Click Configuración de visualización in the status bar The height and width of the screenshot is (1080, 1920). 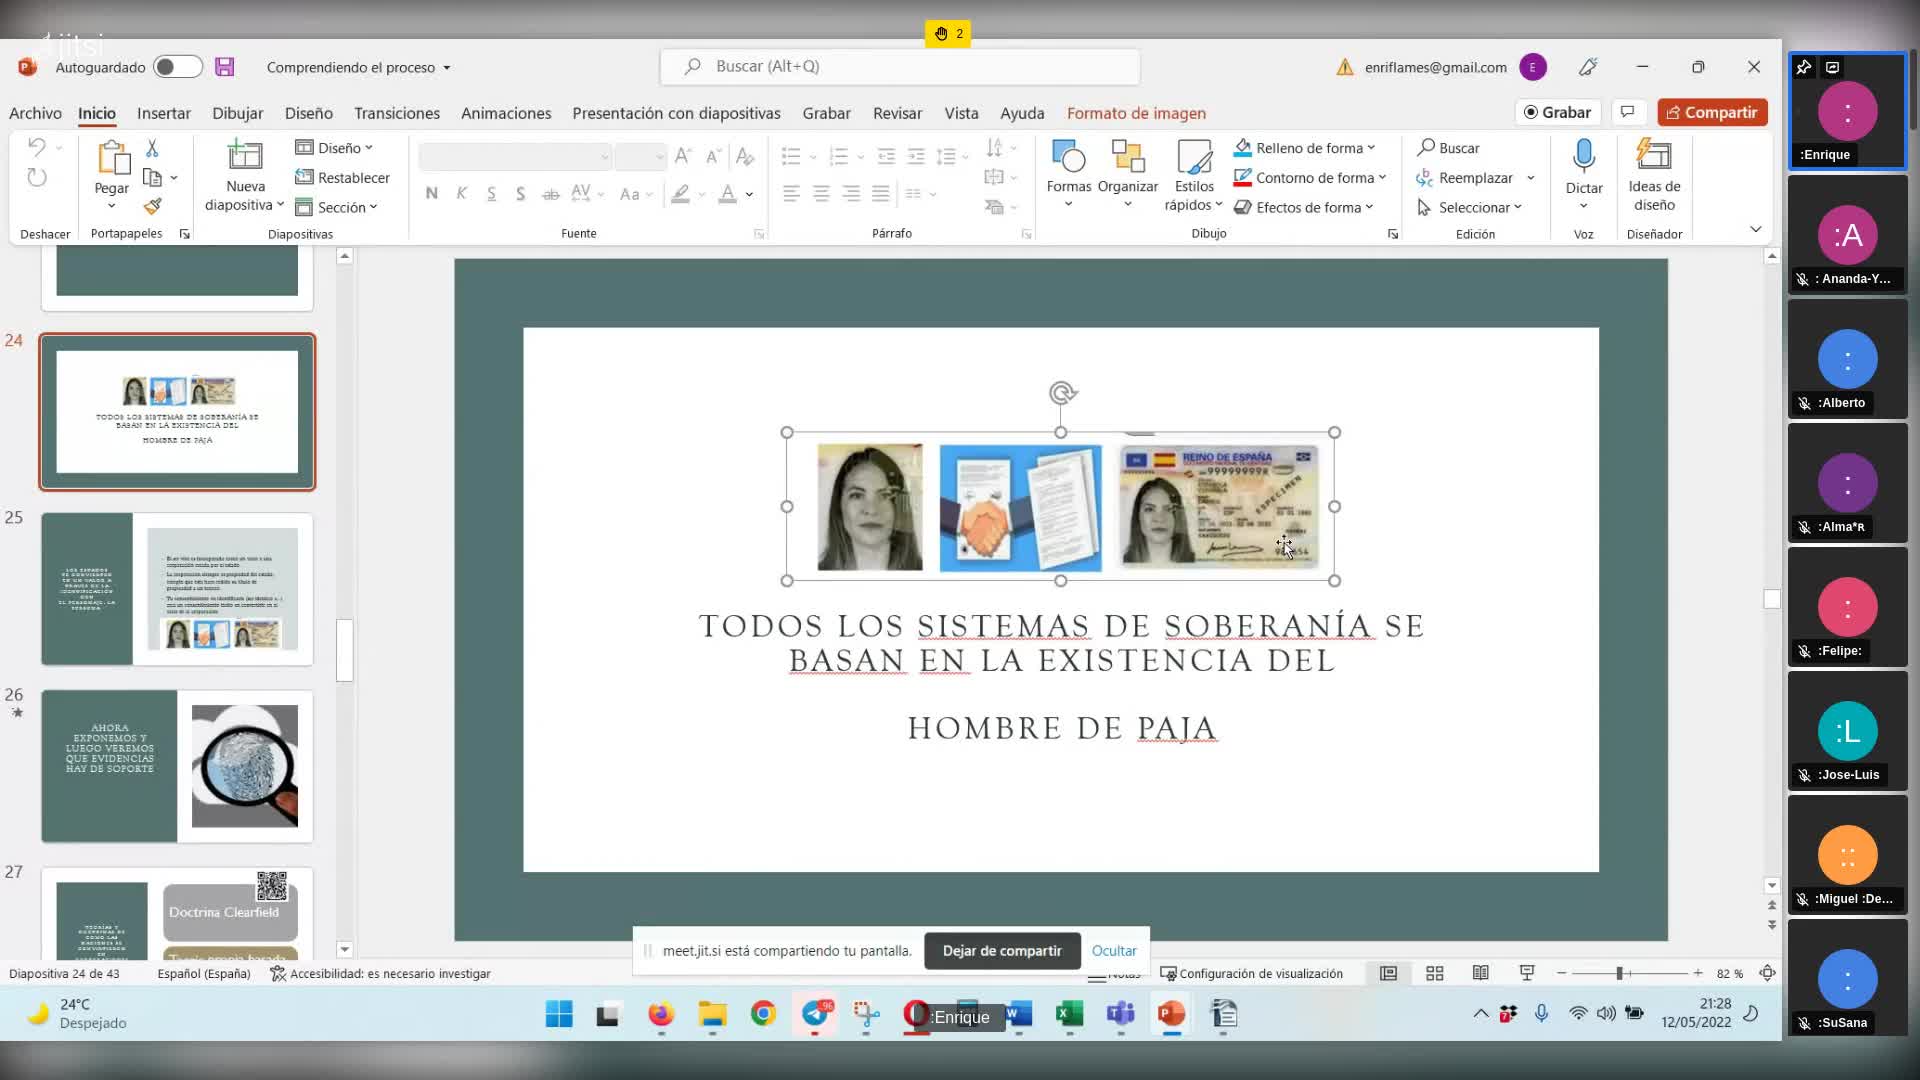coord(1251,973)
